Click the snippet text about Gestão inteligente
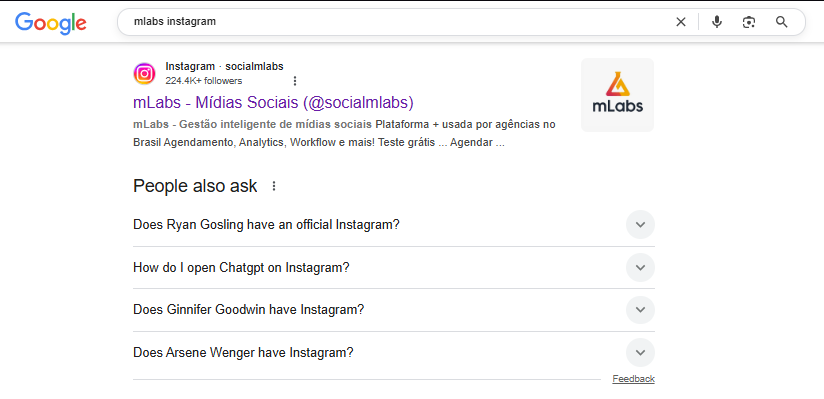This screenshot has width=824, height=399. pyautogui.click(x=344, y=134)
